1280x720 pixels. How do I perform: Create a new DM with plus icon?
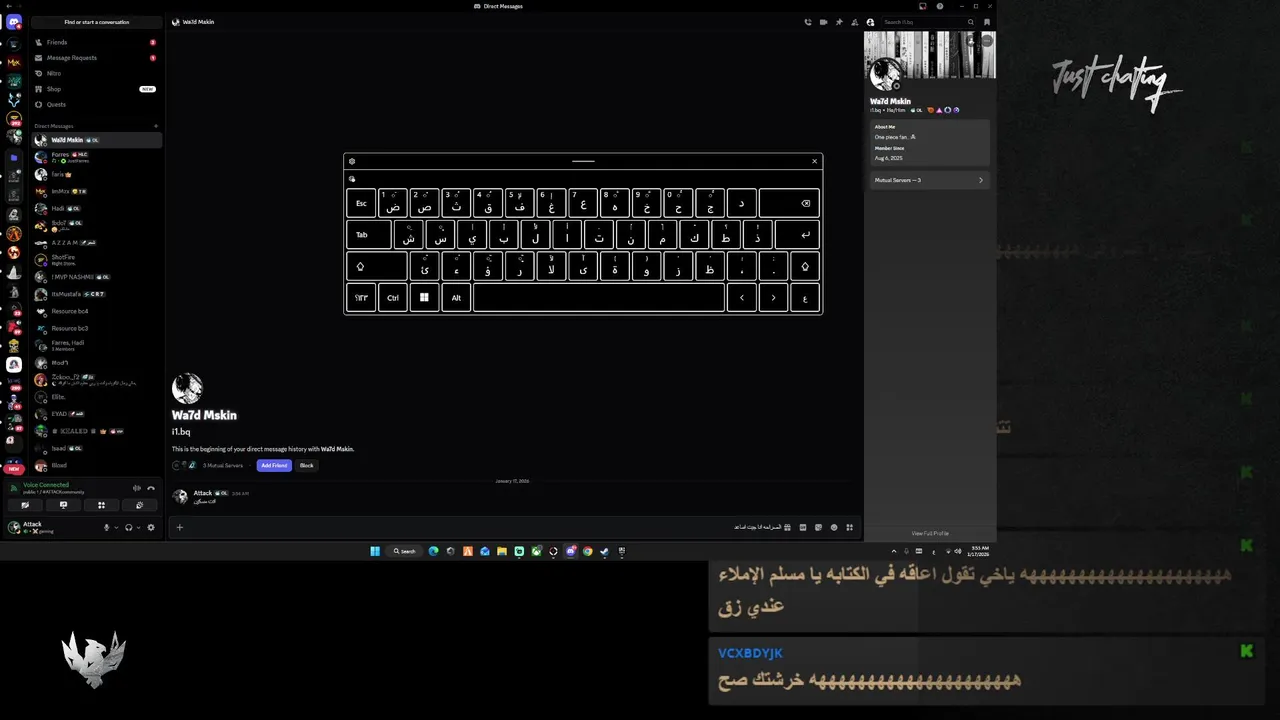[156, 126]
